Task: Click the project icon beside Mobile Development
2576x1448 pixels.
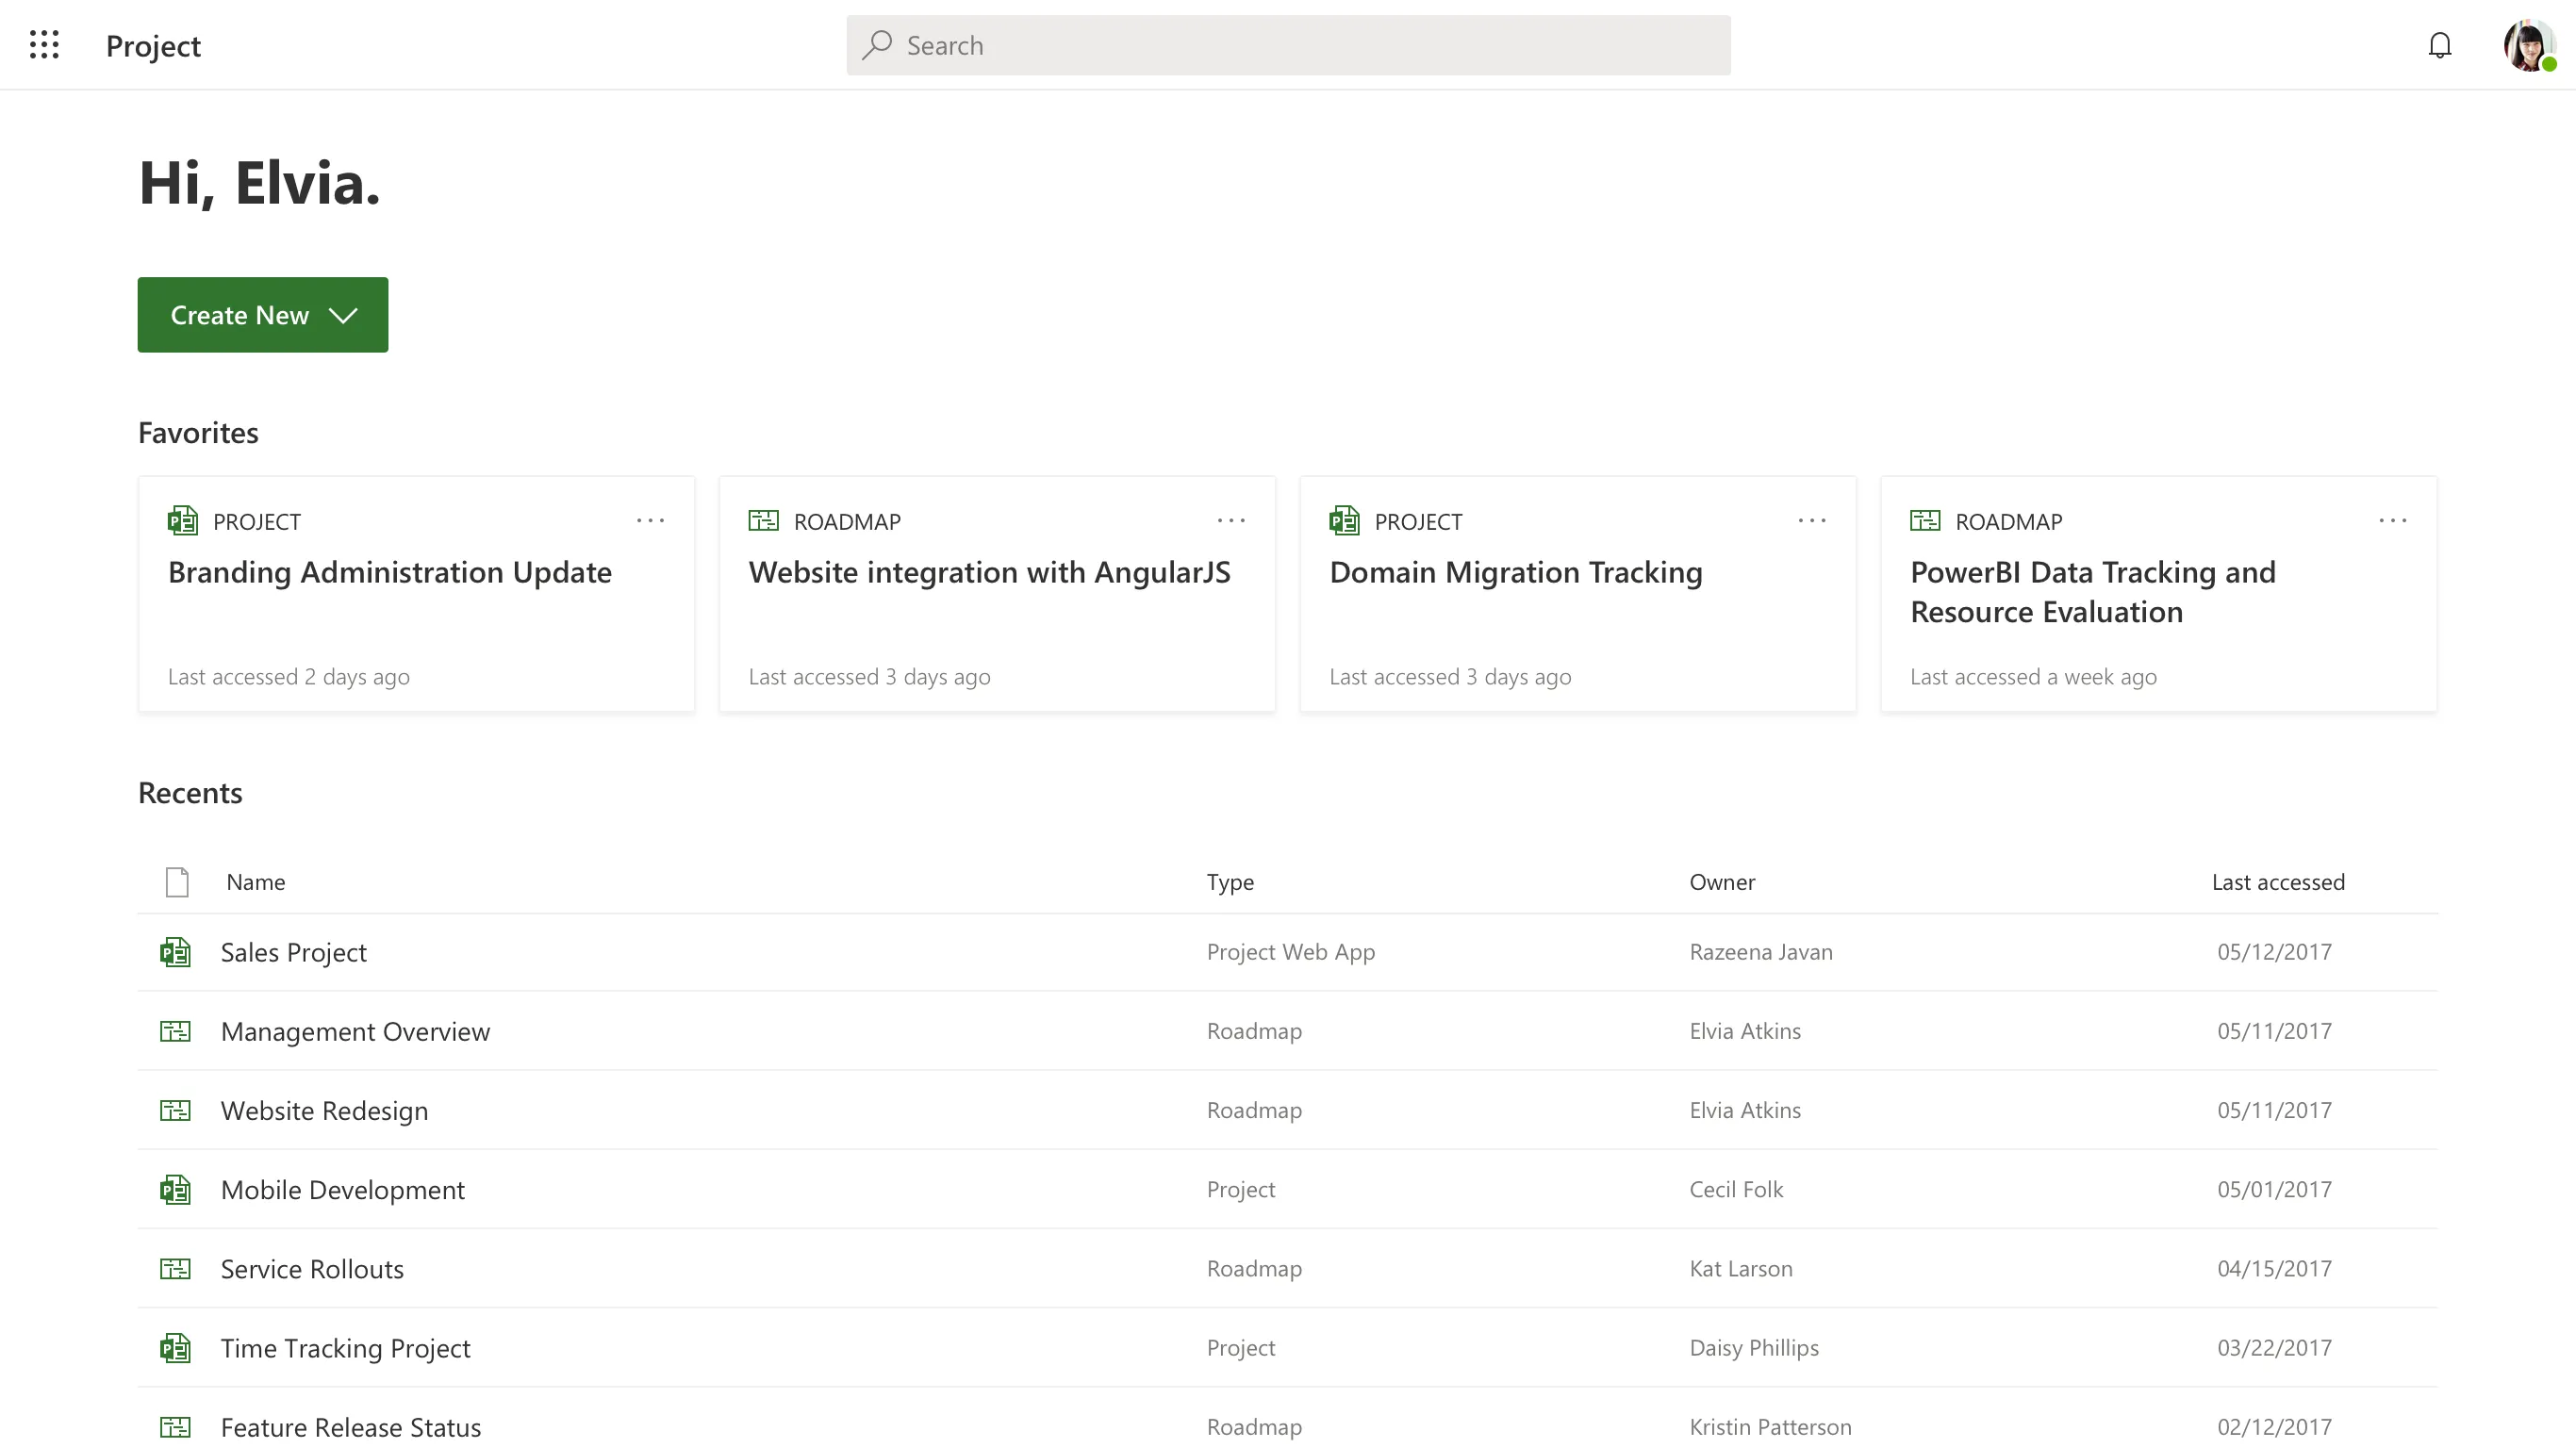Action: pos(175,1189)
